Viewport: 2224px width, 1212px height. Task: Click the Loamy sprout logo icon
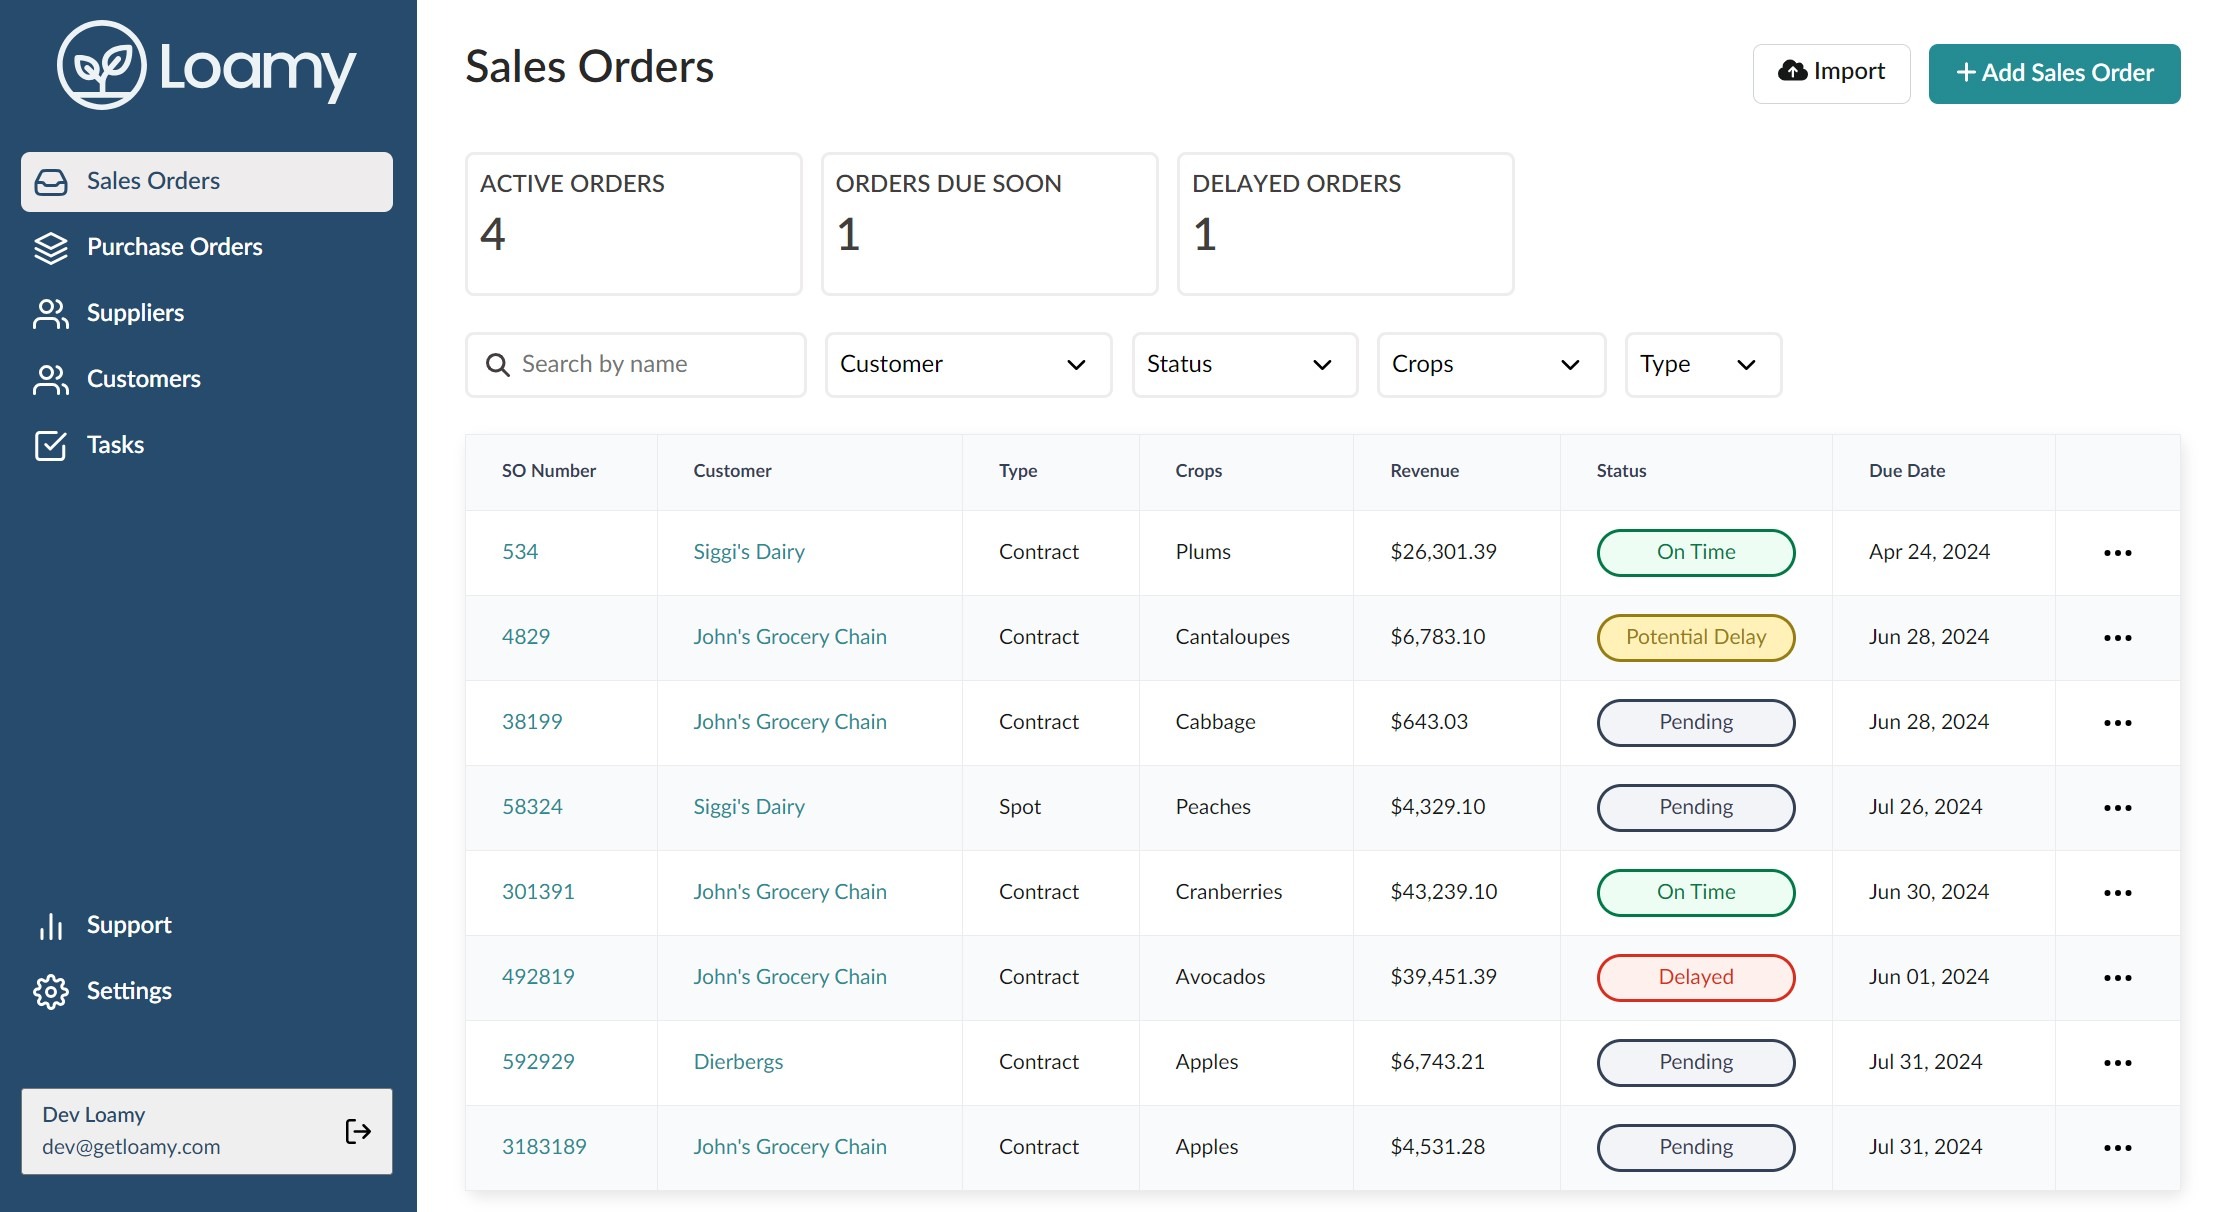102,65
